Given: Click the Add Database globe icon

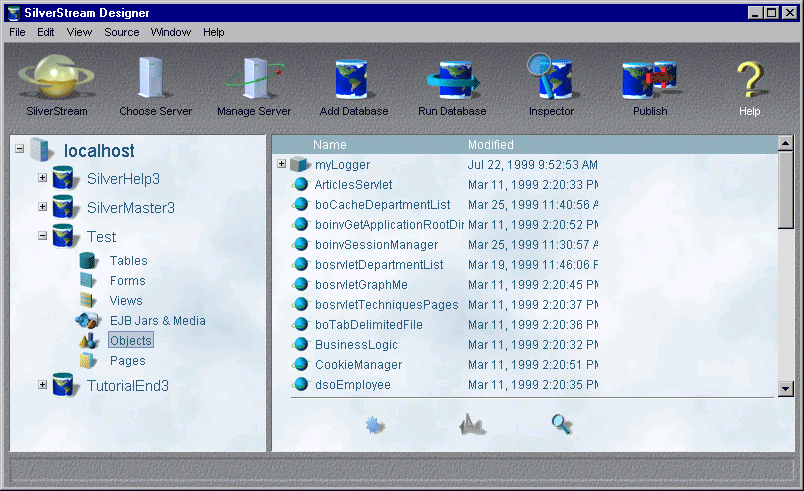Looking at the screenshot, I should tap(353, 79).
